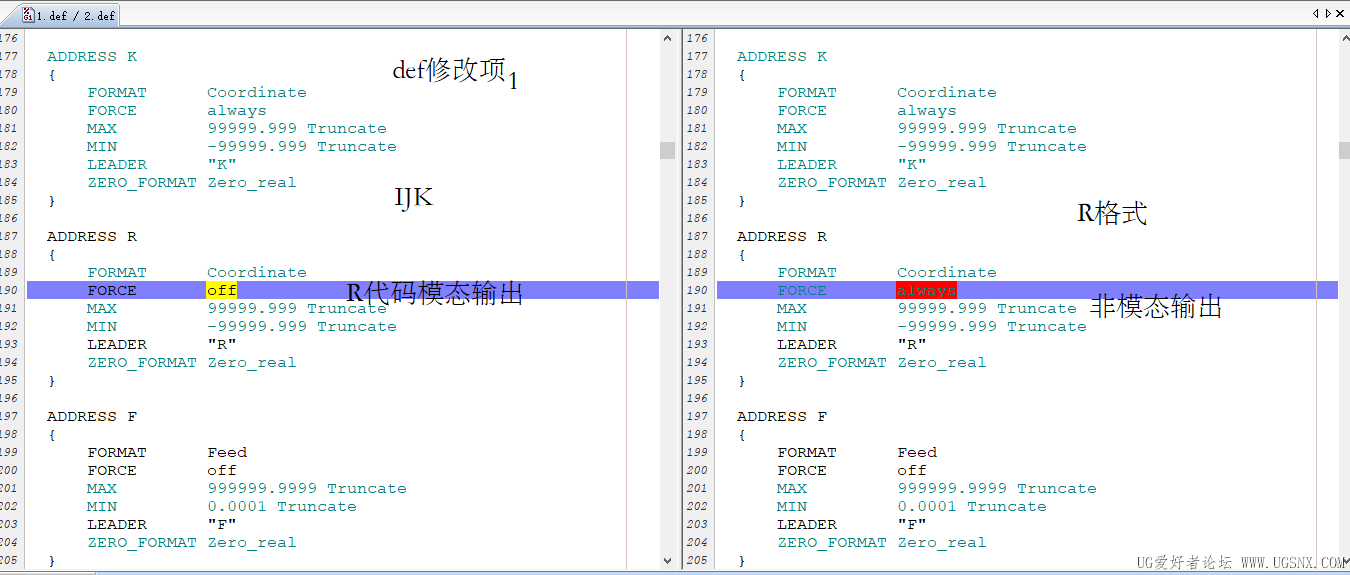Click LEADER "R" value in right pane
1350x575 pixels.
pos(912,345)
